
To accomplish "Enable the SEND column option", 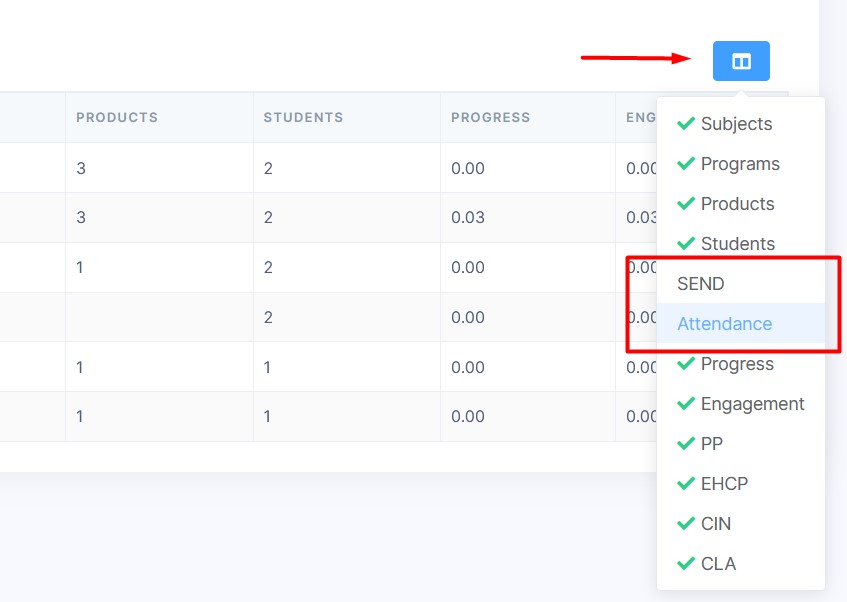I will (701, 284).
